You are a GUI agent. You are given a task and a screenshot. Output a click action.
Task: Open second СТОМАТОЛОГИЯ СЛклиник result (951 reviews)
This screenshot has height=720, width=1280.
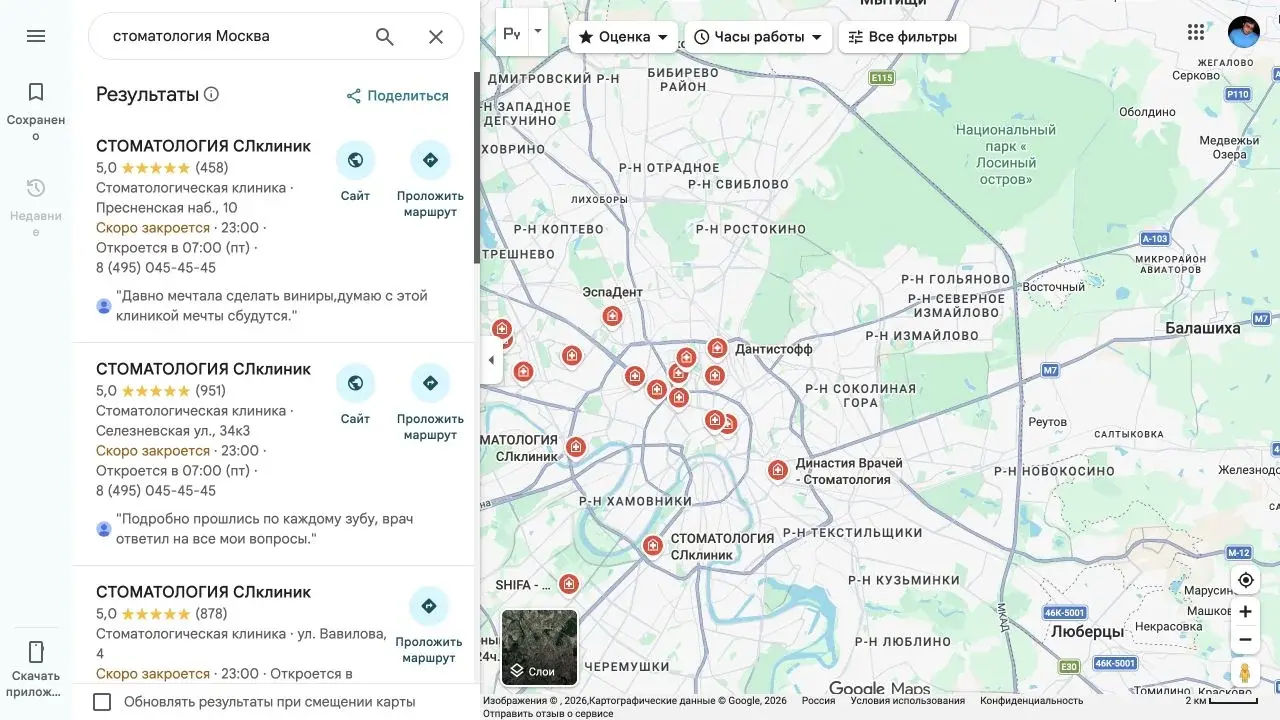(203, 369)
